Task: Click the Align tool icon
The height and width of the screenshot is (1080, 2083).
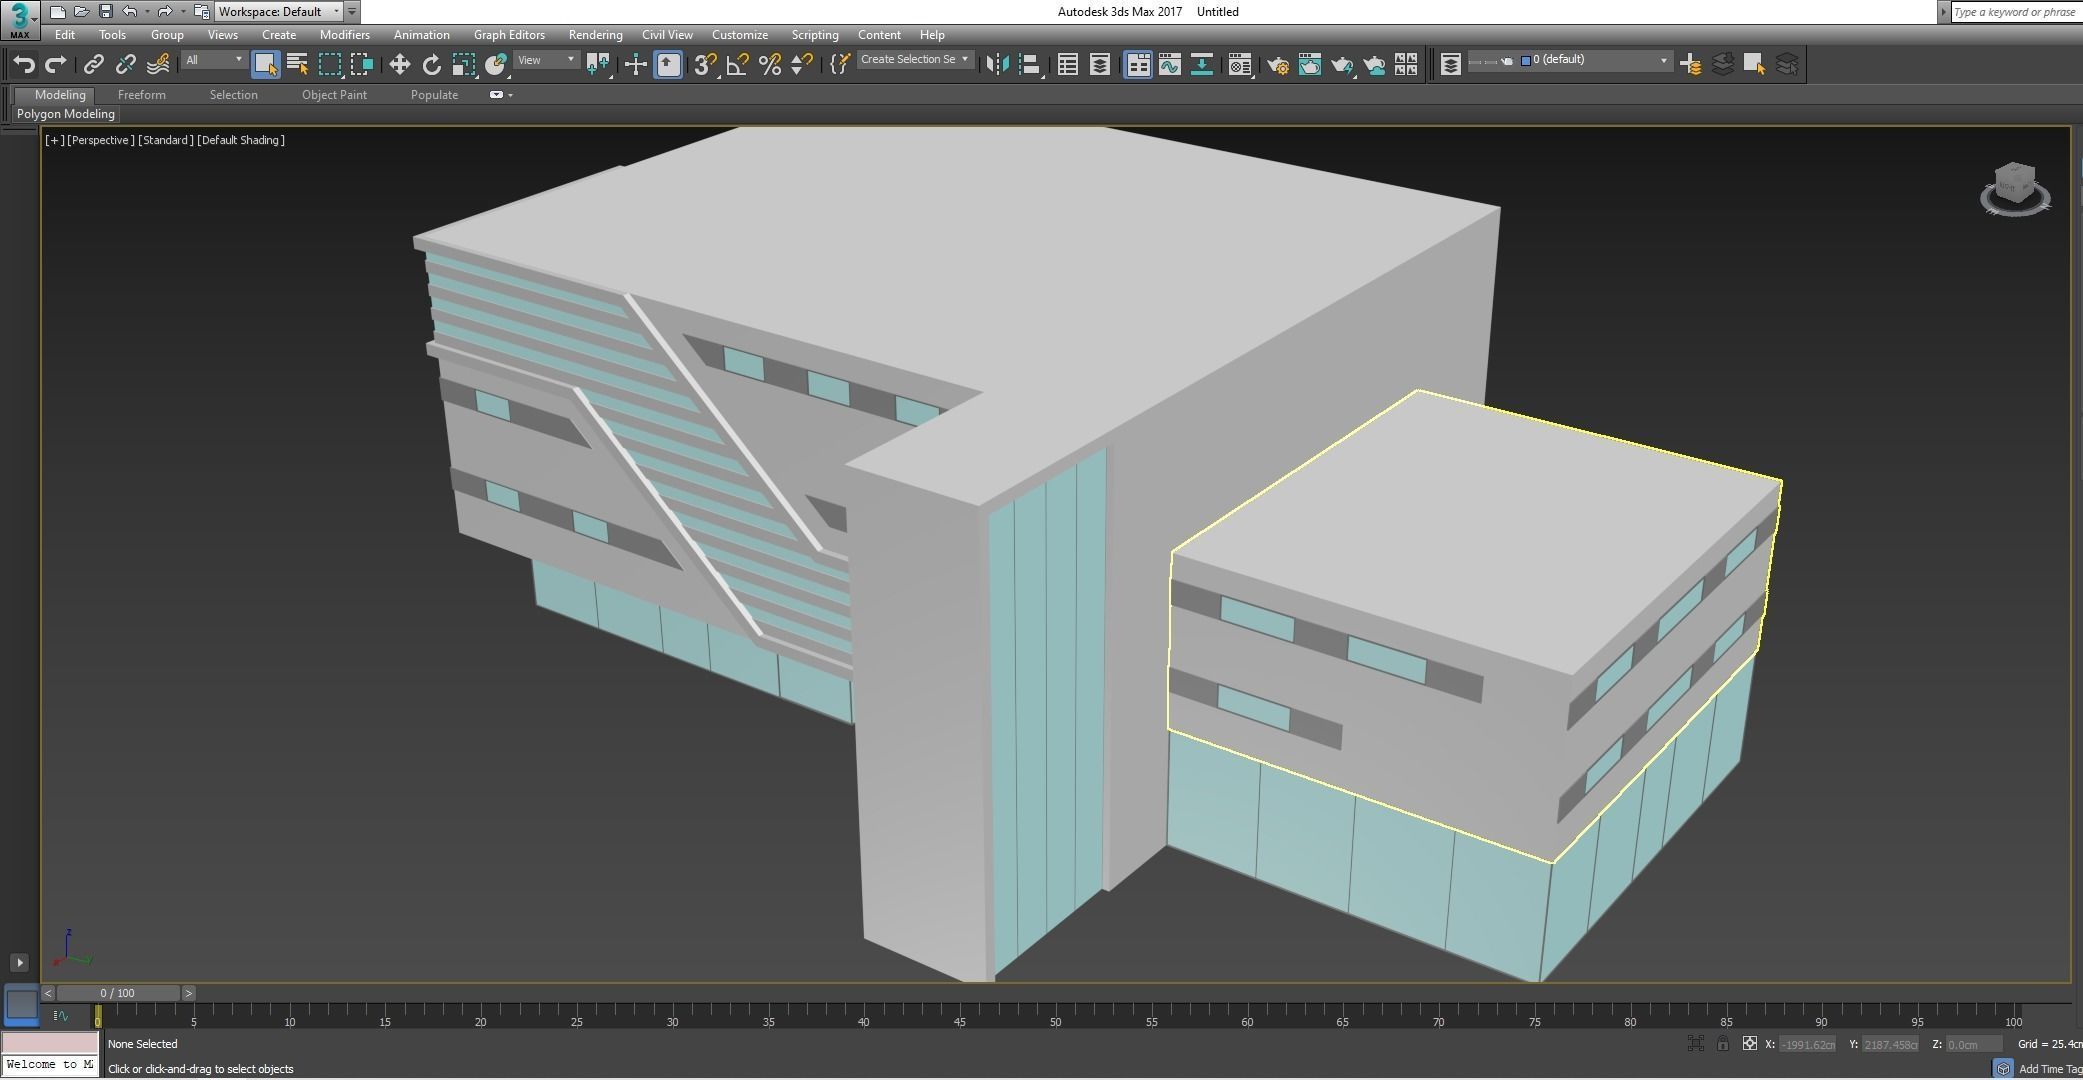Action: click(x=1030, y=64)
